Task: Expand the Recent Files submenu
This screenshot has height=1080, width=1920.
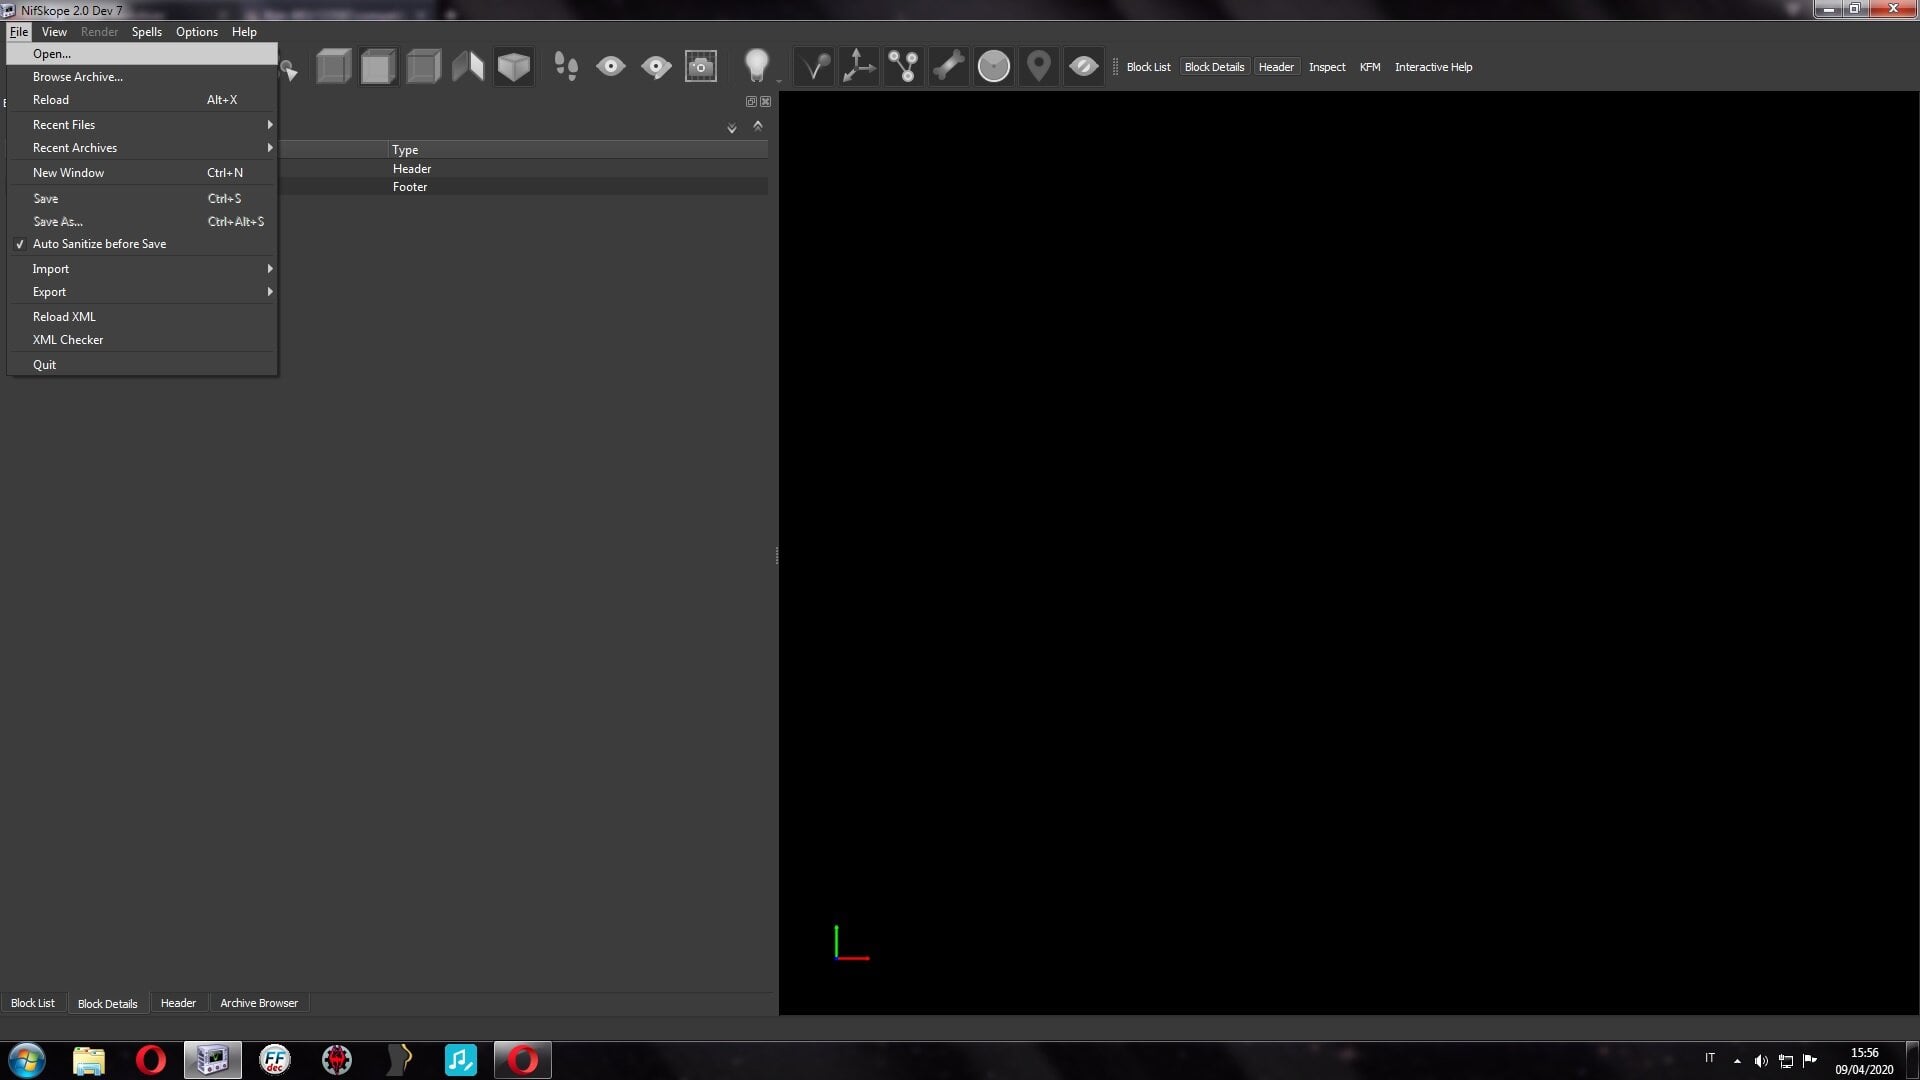Action: pos(142,125)
